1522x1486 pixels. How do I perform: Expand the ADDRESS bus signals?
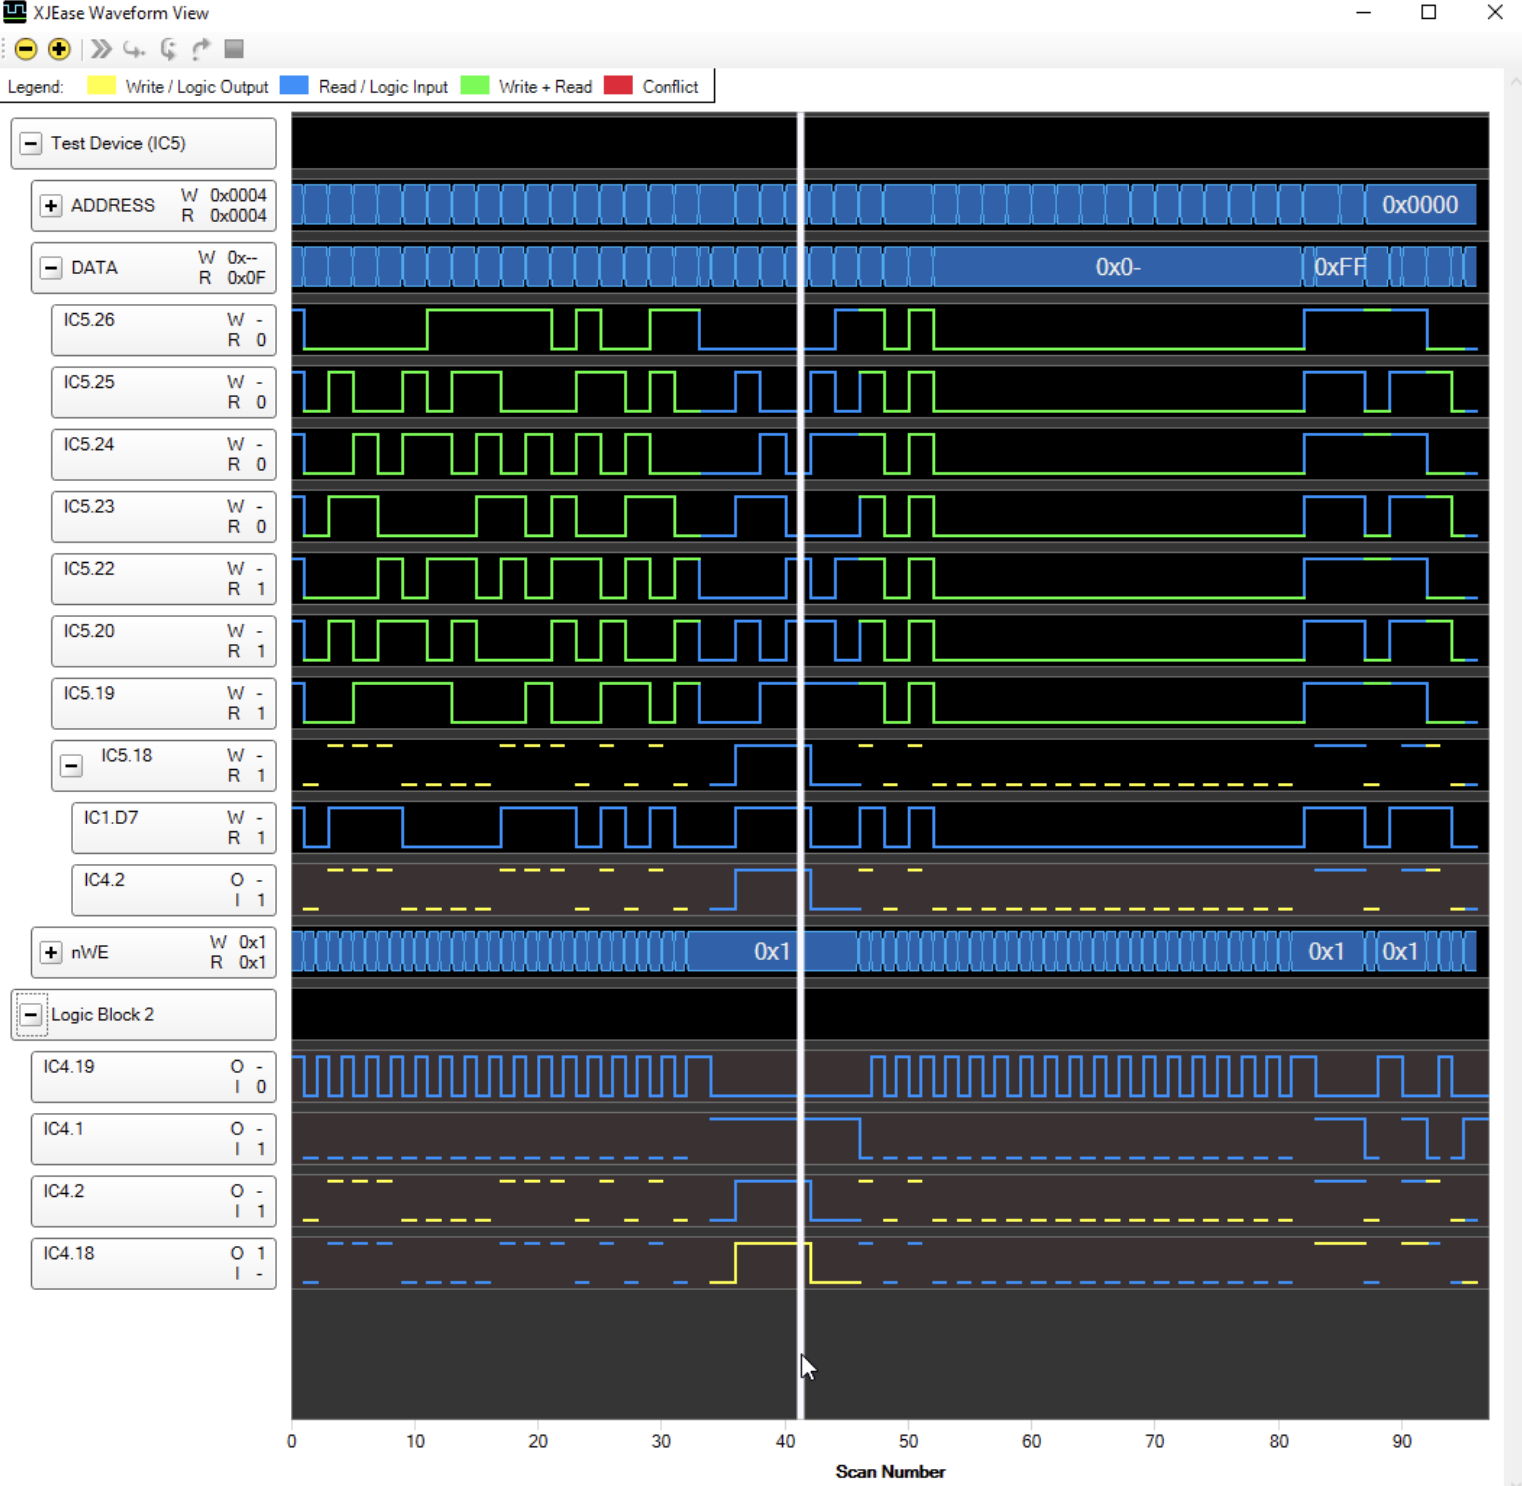[x=51, y=206]
